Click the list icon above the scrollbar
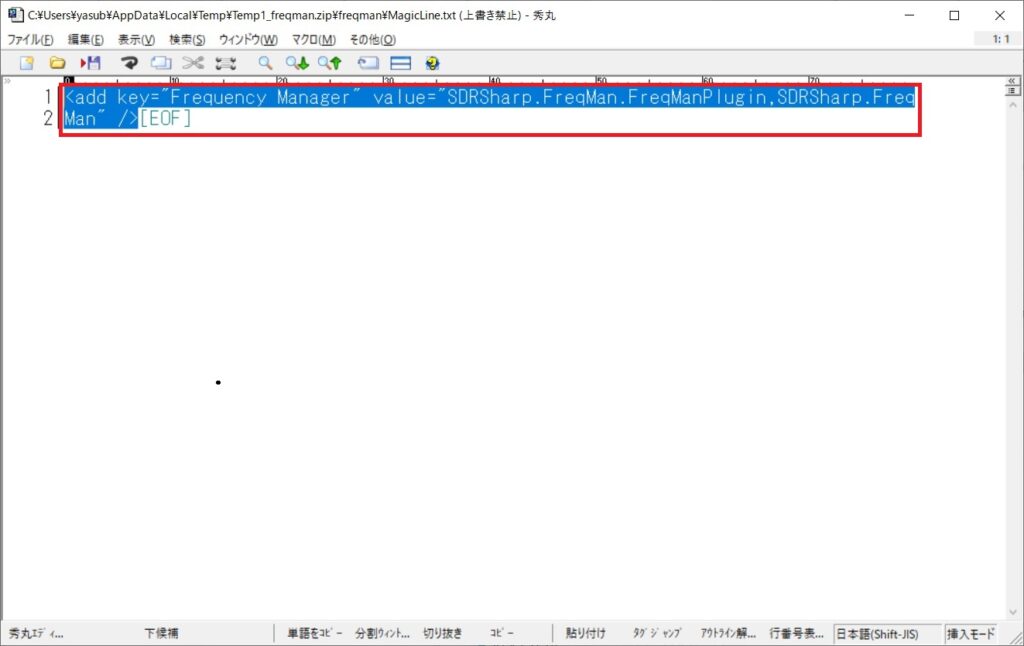The image size is (1024, 646). point(1012,91)
